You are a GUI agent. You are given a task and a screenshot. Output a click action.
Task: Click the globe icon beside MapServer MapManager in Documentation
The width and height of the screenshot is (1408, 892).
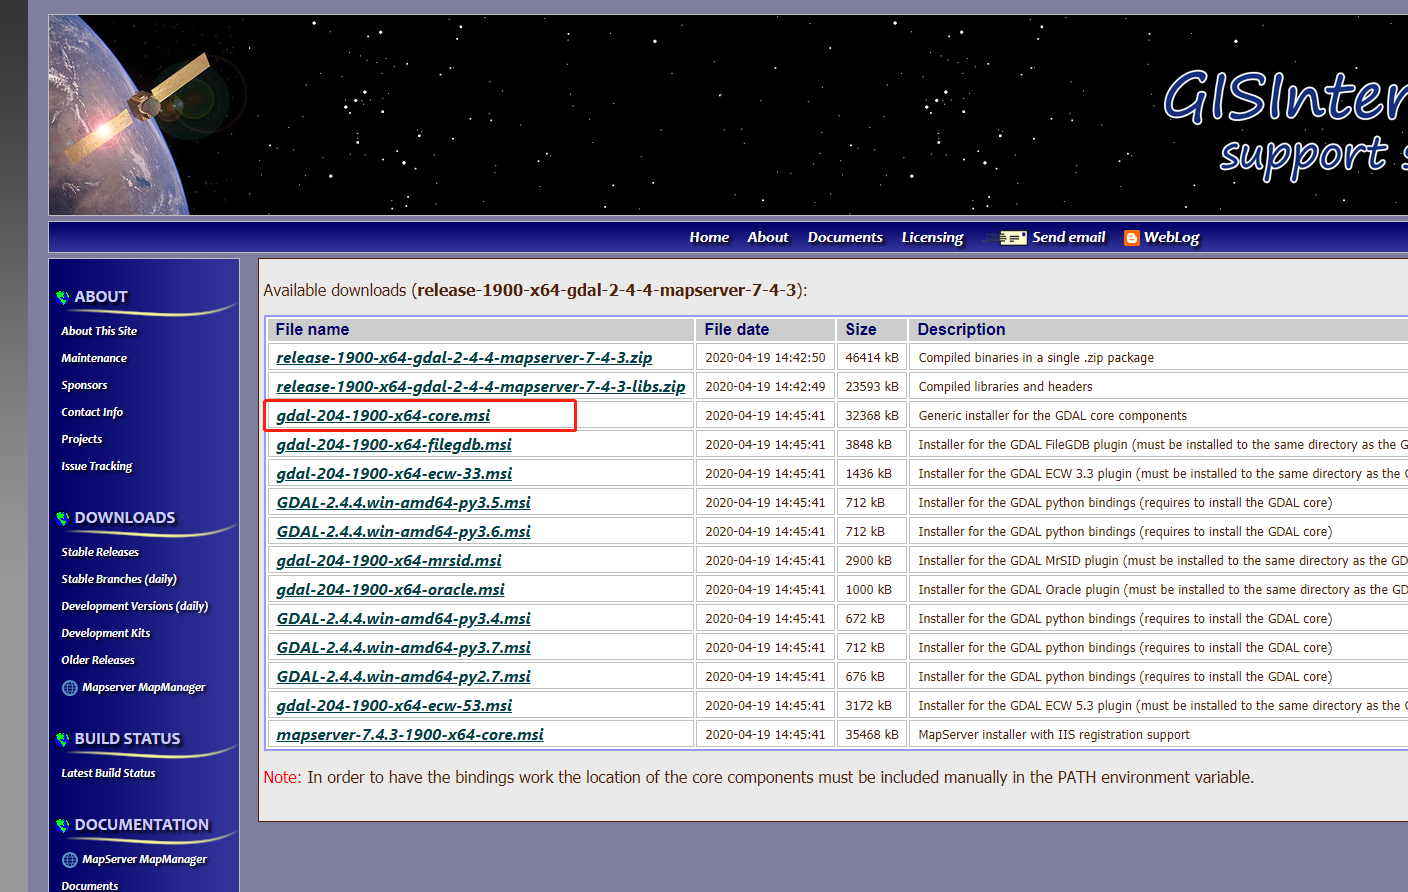point(70,860)
